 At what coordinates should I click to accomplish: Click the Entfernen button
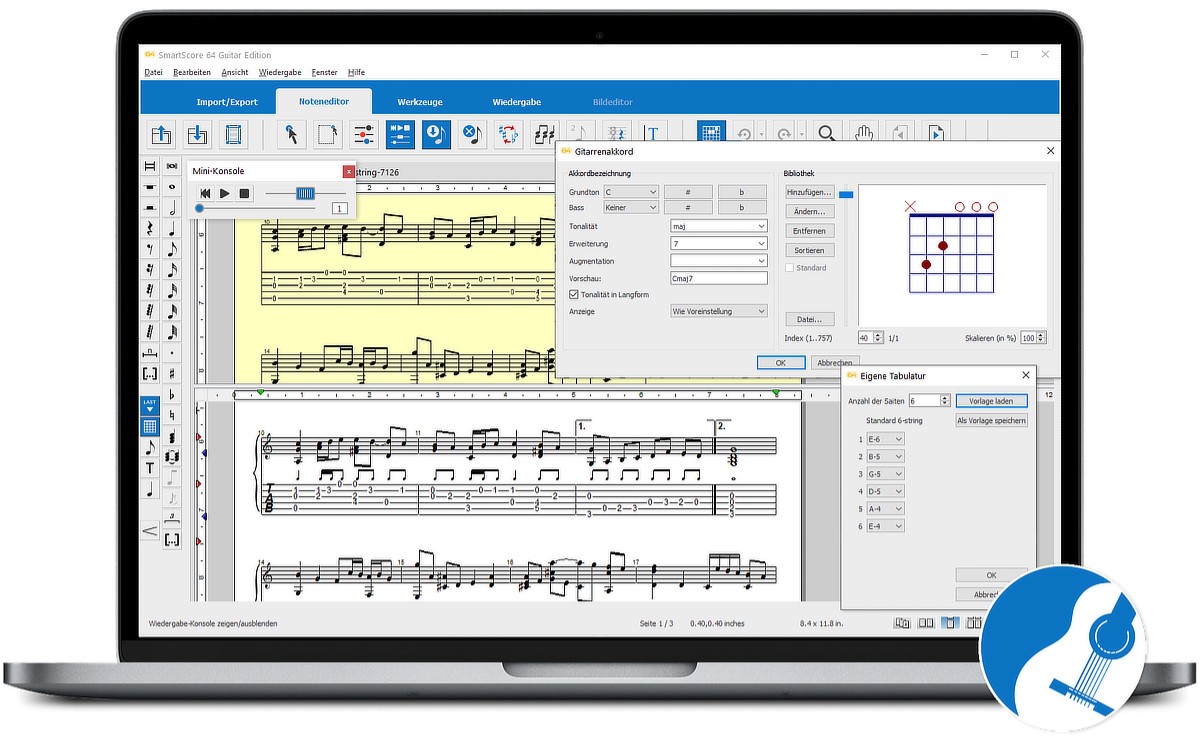pyautogui.click(x=810, y=231)
